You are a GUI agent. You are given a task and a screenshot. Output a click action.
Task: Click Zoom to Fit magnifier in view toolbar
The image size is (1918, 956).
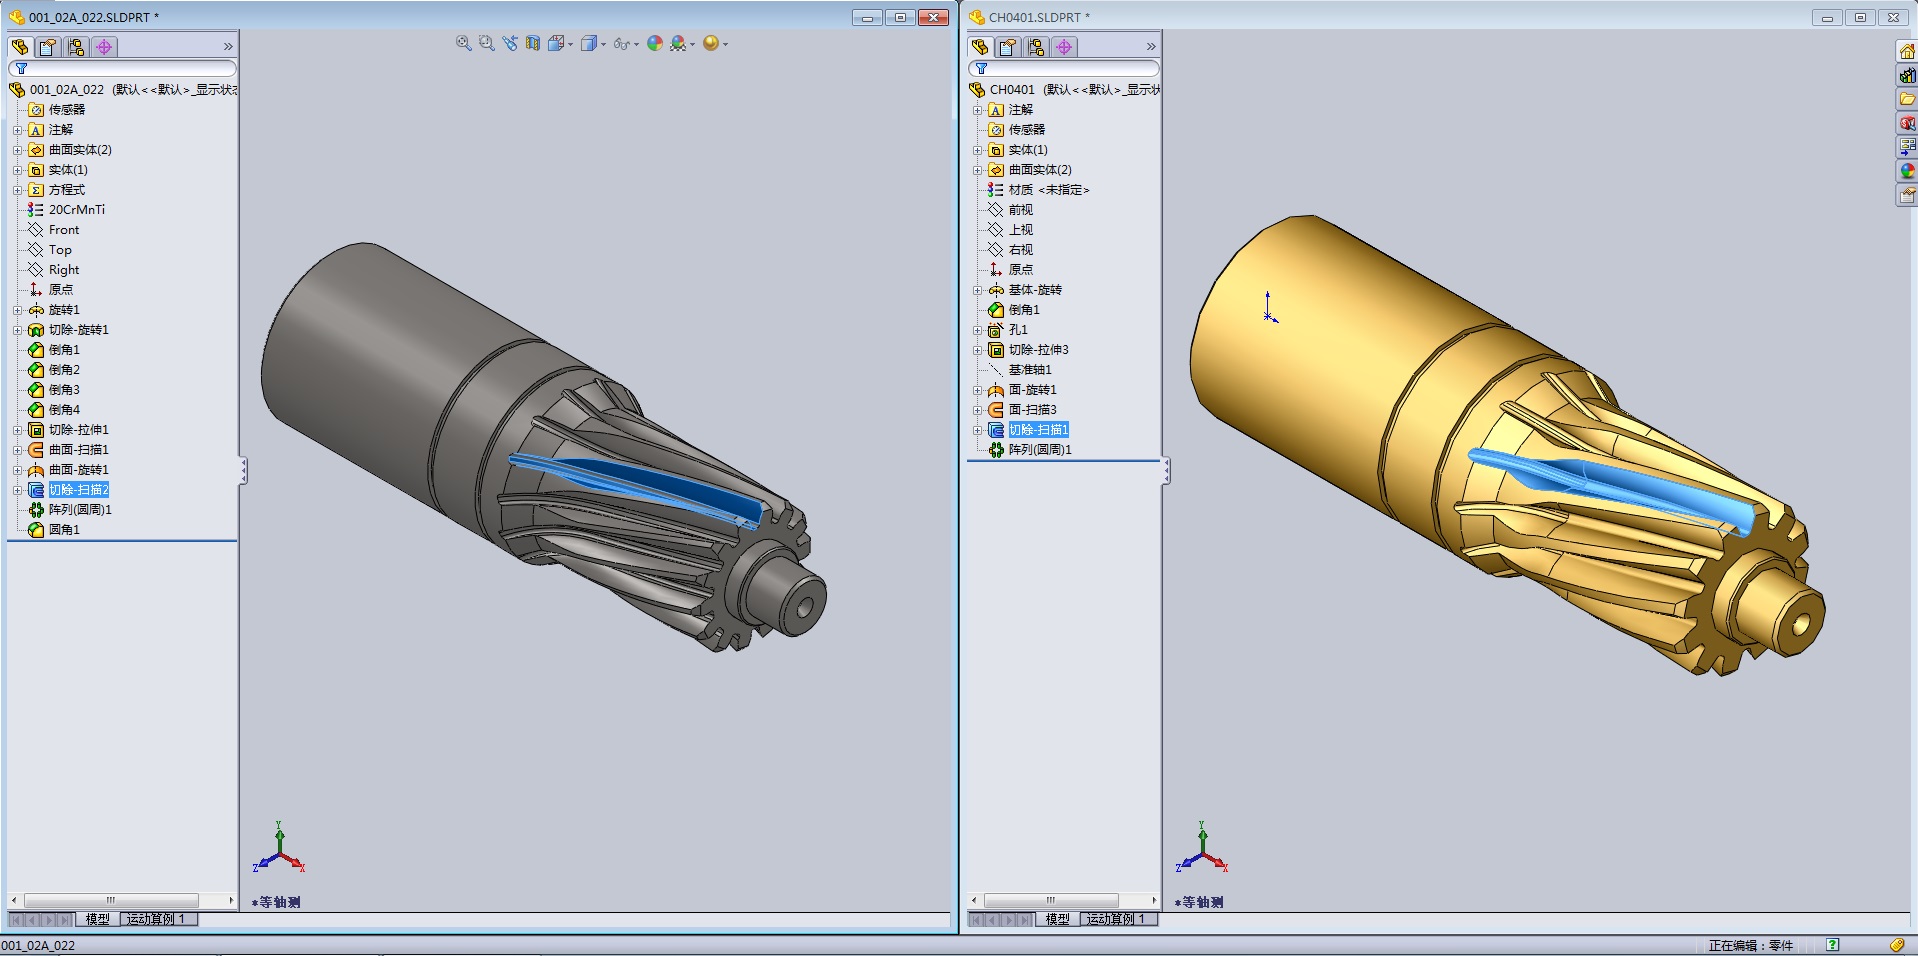pos(463,43)
